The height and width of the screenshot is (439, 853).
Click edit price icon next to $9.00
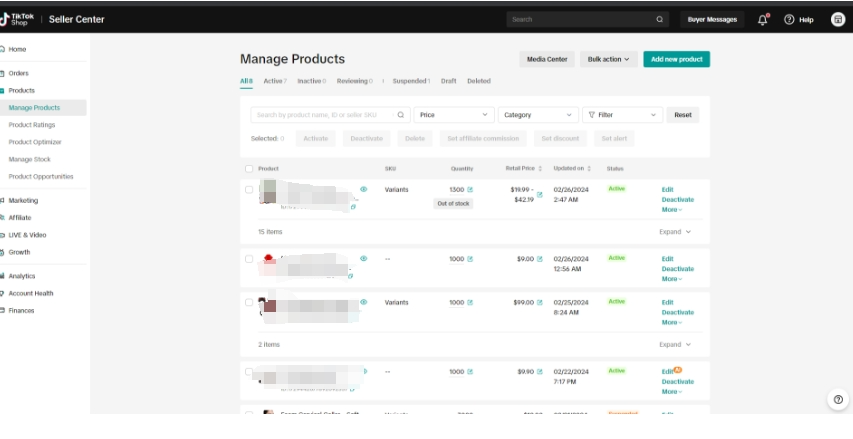click(540, 259)
